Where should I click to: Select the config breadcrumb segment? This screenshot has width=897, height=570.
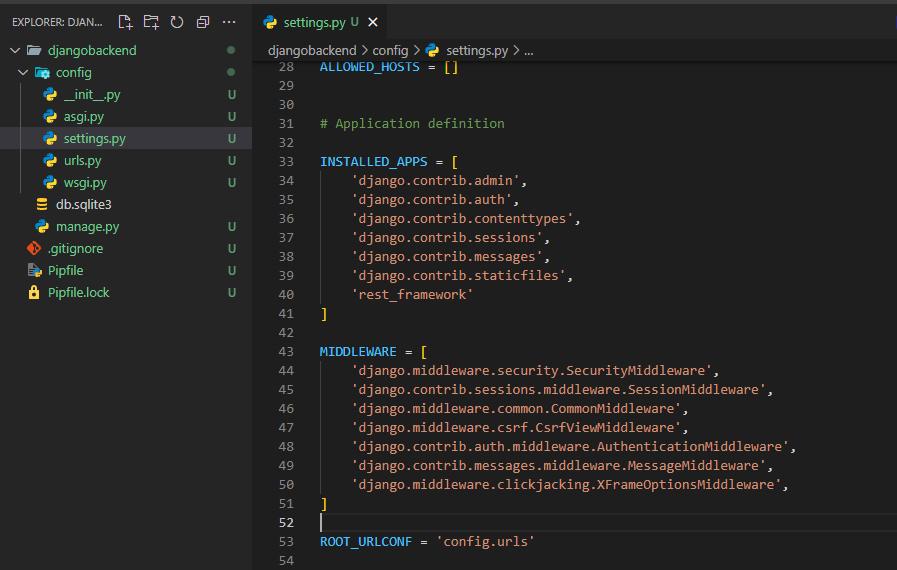pyautogui.click(x=391, y=50)
